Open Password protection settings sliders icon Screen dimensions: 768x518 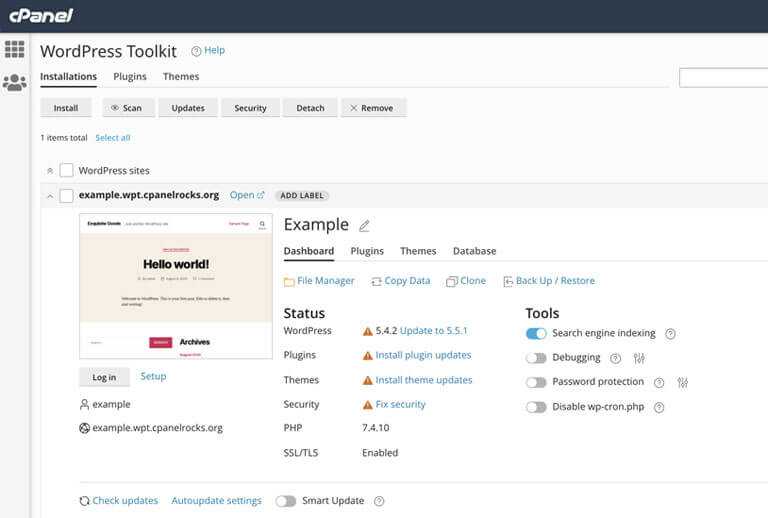(683, 383)
